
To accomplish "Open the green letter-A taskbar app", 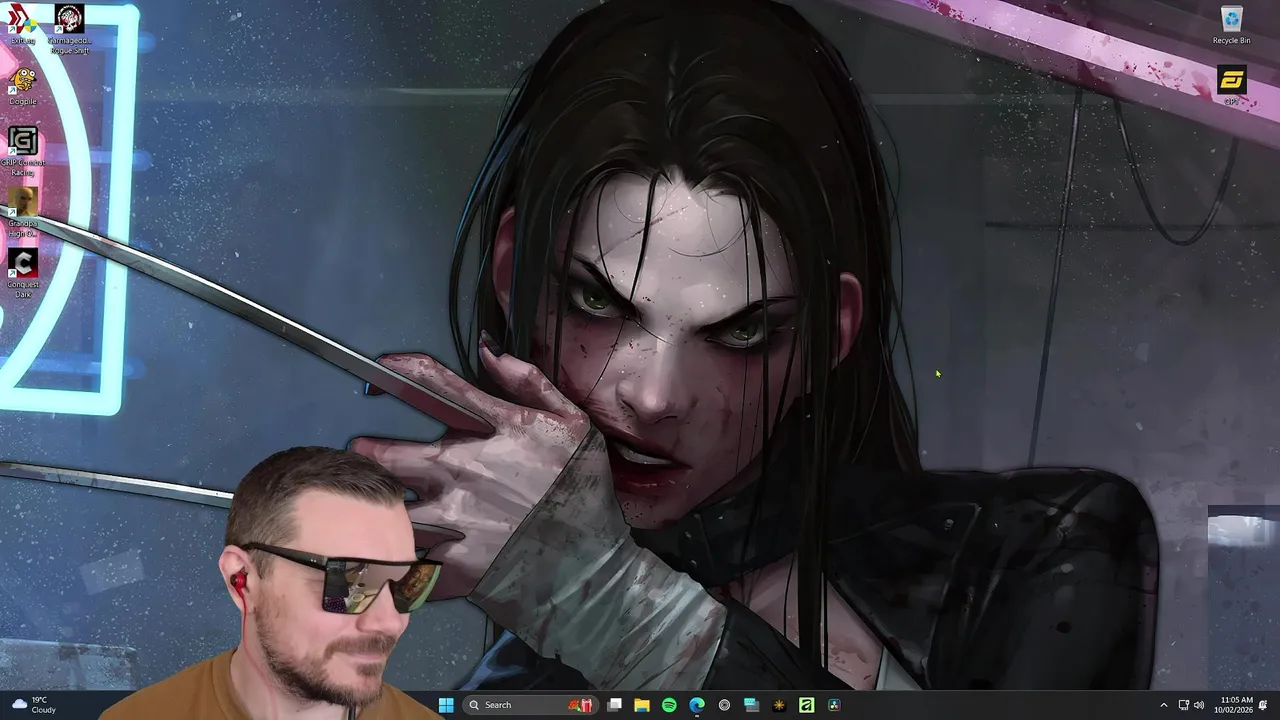I will (x=806, y=705).
